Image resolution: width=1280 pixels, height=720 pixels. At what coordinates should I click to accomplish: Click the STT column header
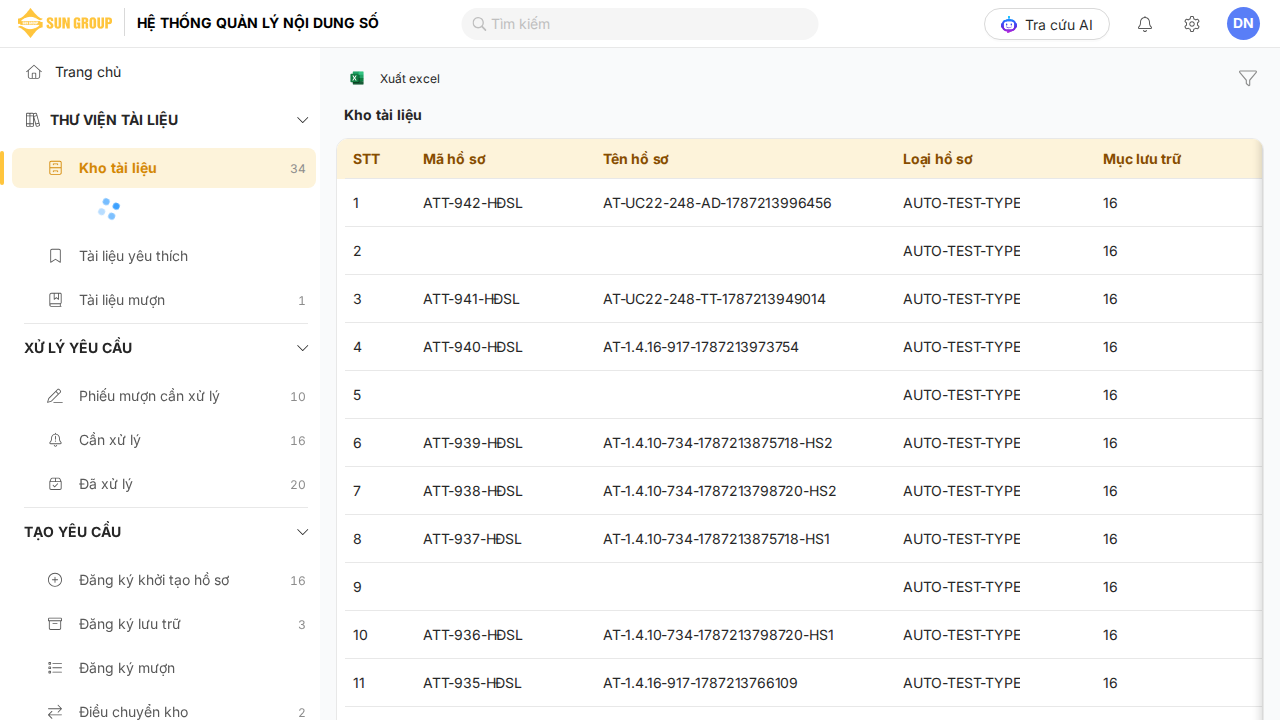tap(366, 159)
